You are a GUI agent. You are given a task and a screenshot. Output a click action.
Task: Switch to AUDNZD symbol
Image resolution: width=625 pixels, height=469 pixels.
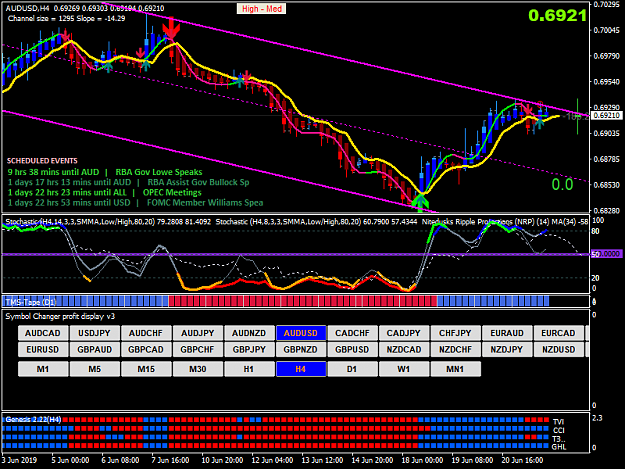[249, 333]
